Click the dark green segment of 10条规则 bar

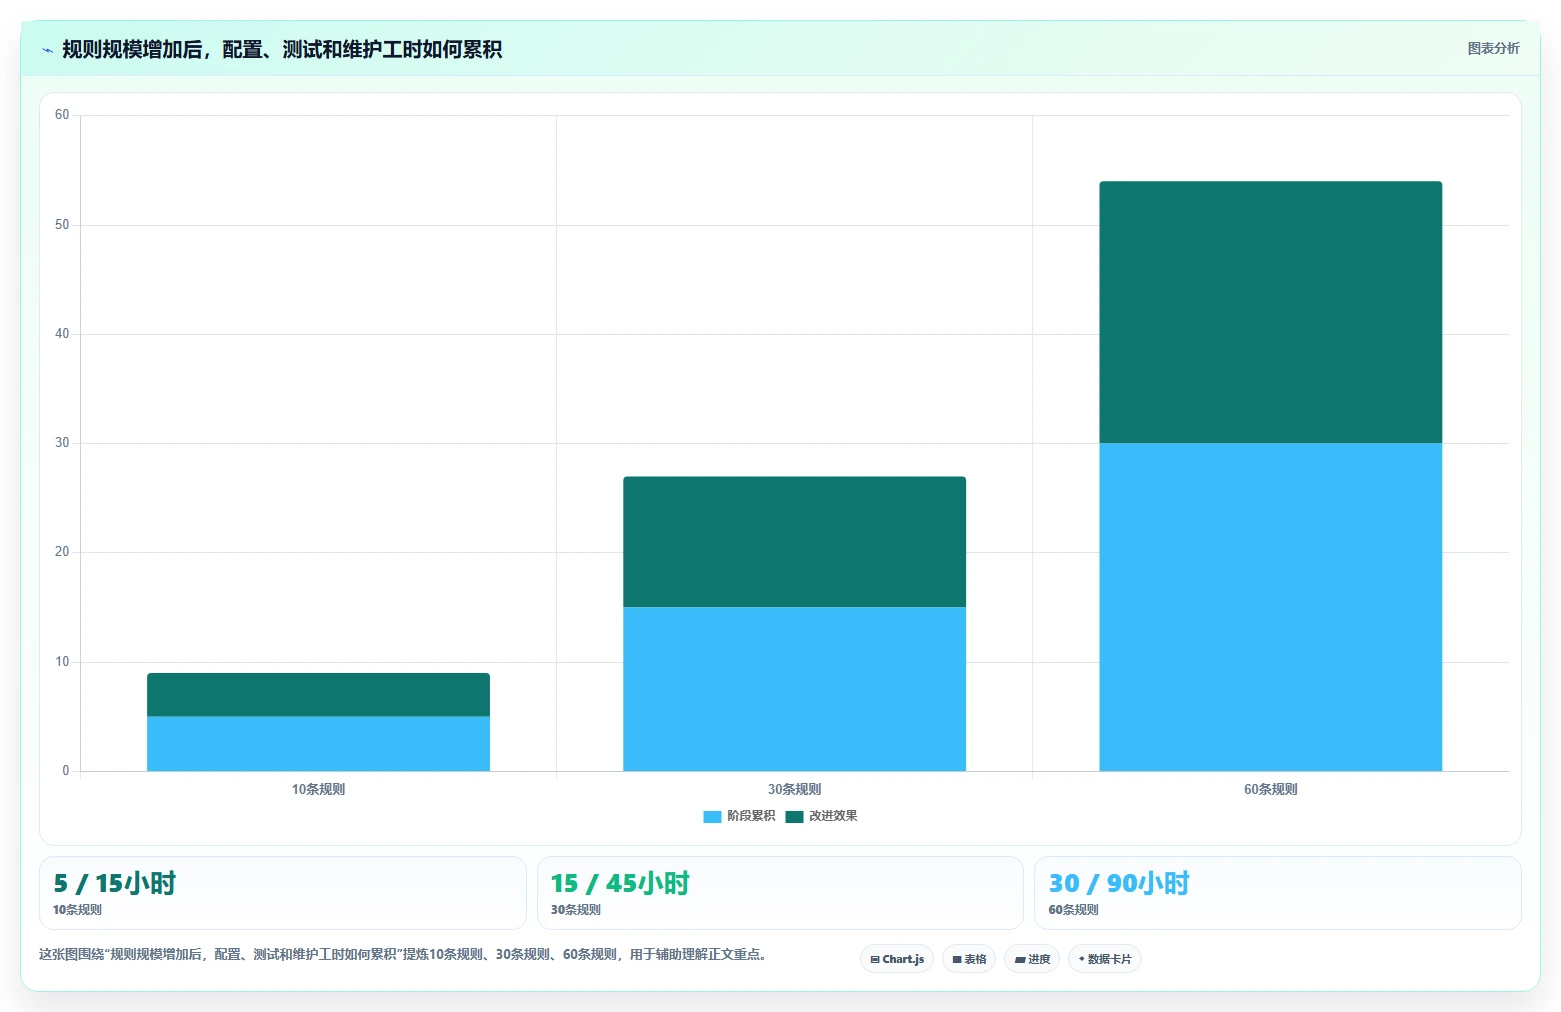tap(318, 695)
